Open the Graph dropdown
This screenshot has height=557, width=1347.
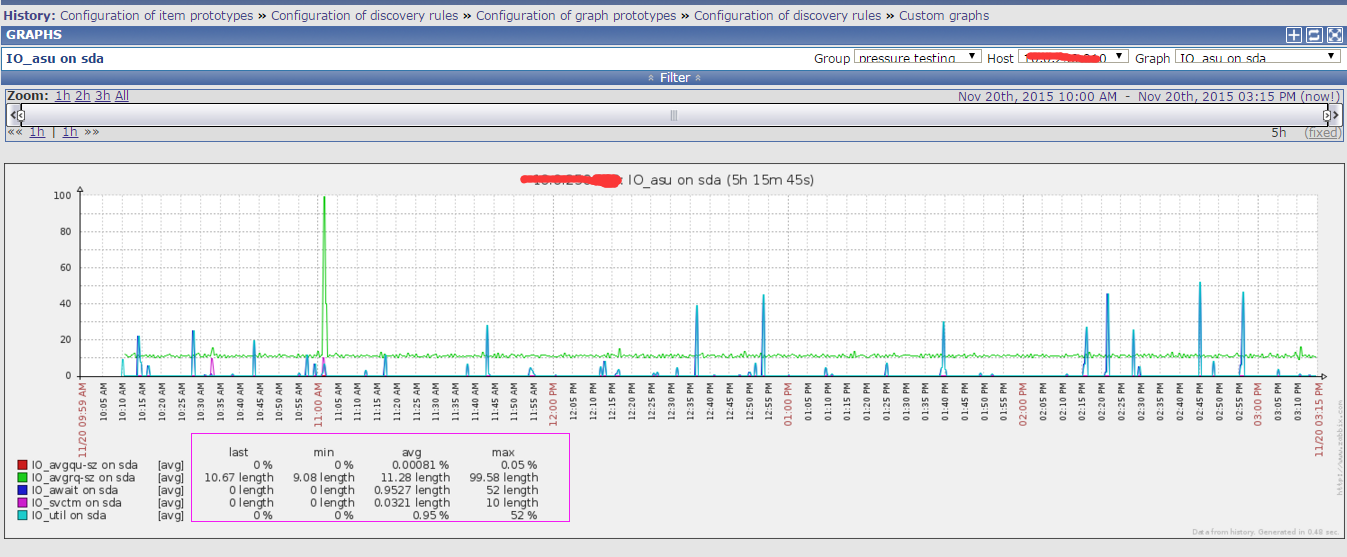(x=1257, y=57)
